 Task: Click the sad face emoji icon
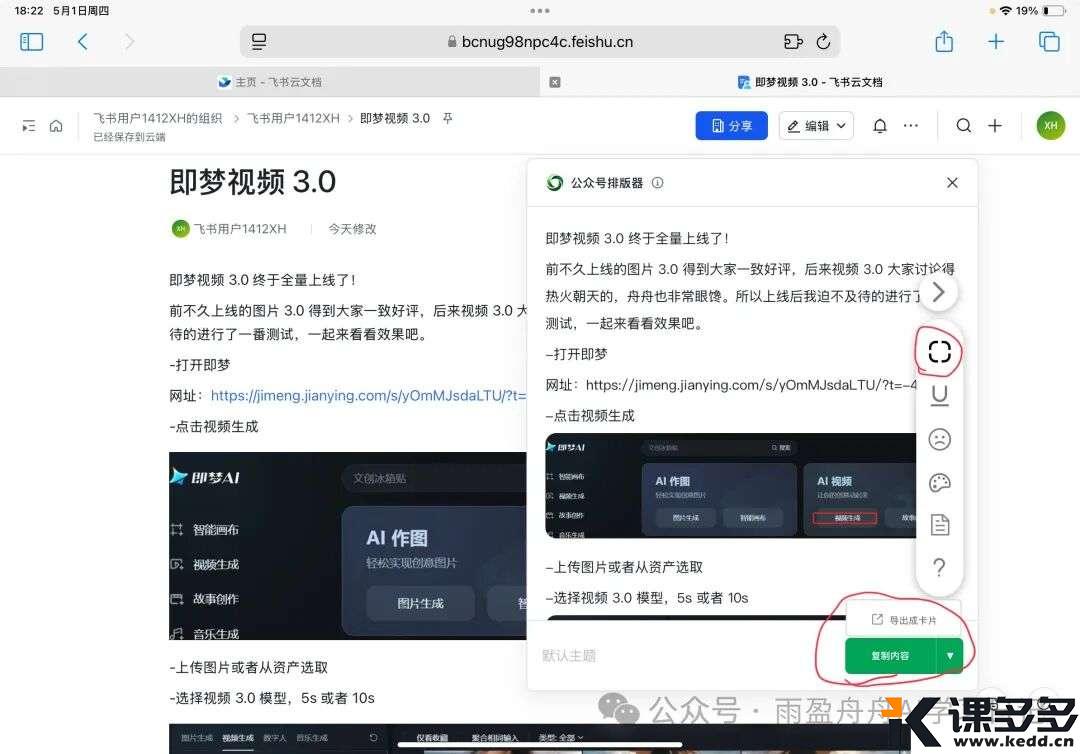[939, 439]
